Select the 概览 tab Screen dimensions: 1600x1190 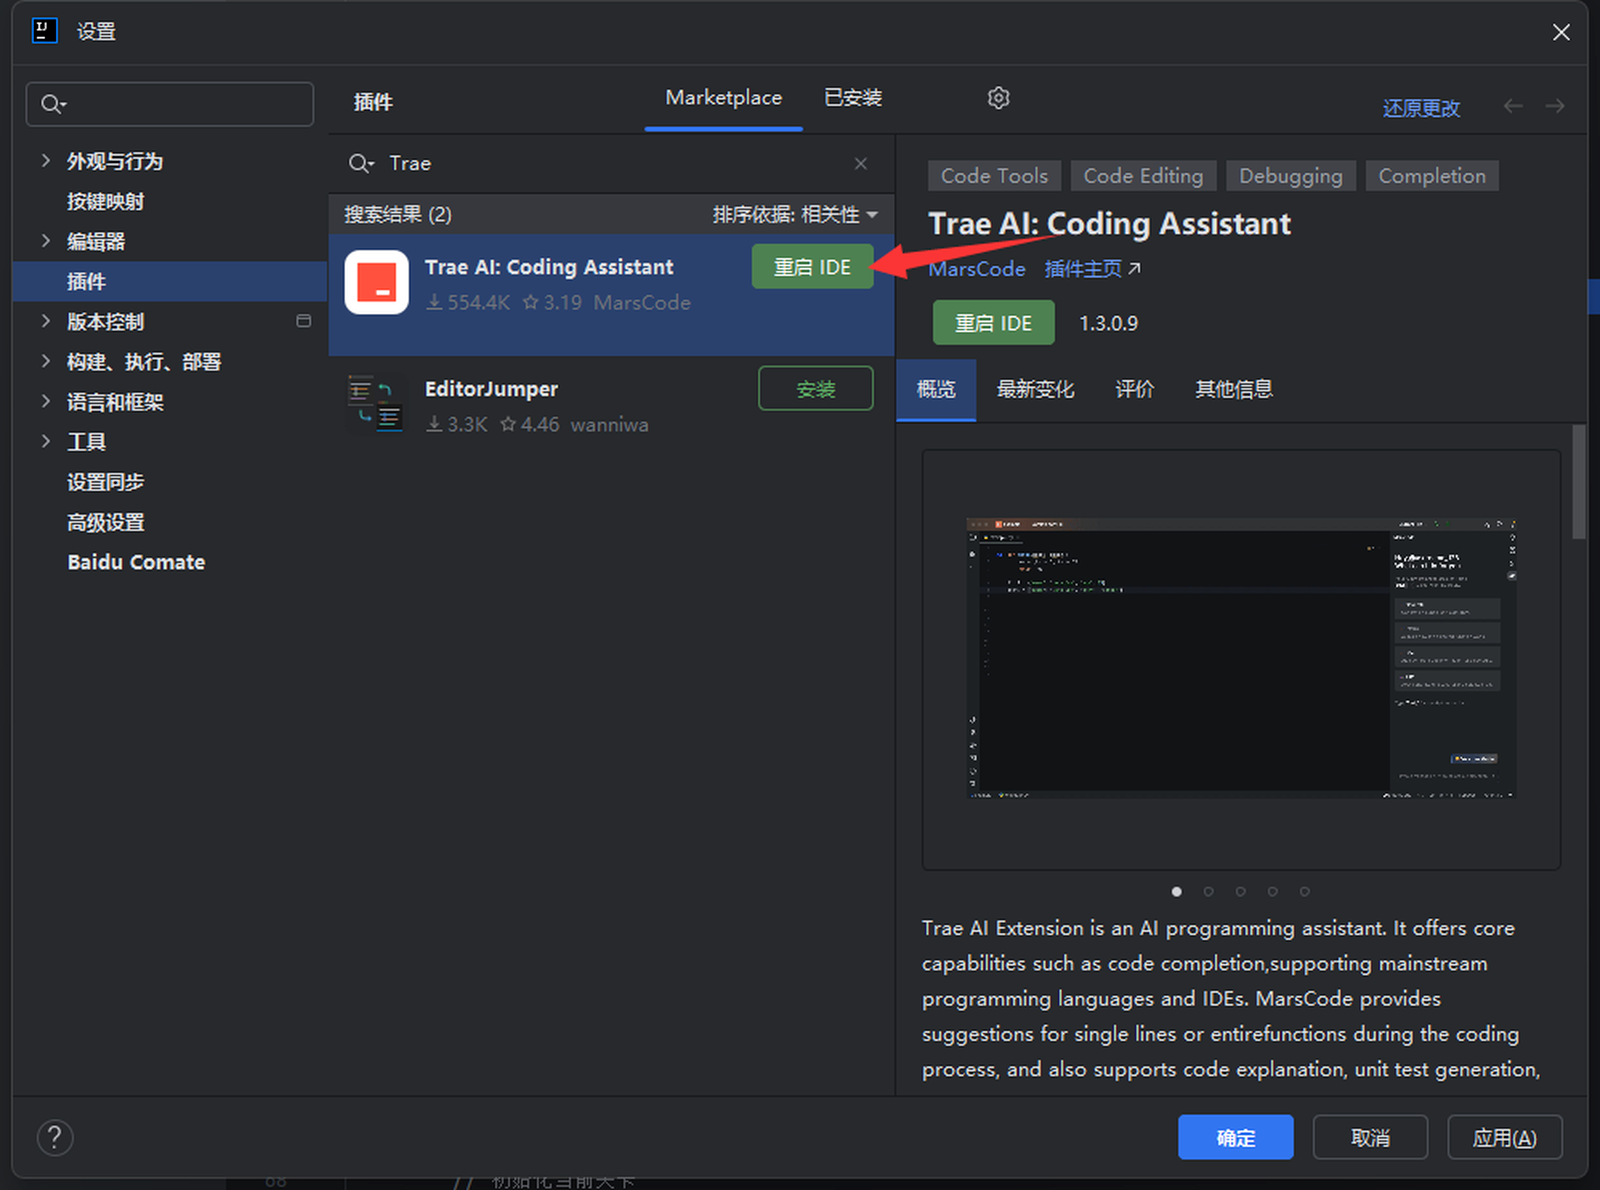936,389
